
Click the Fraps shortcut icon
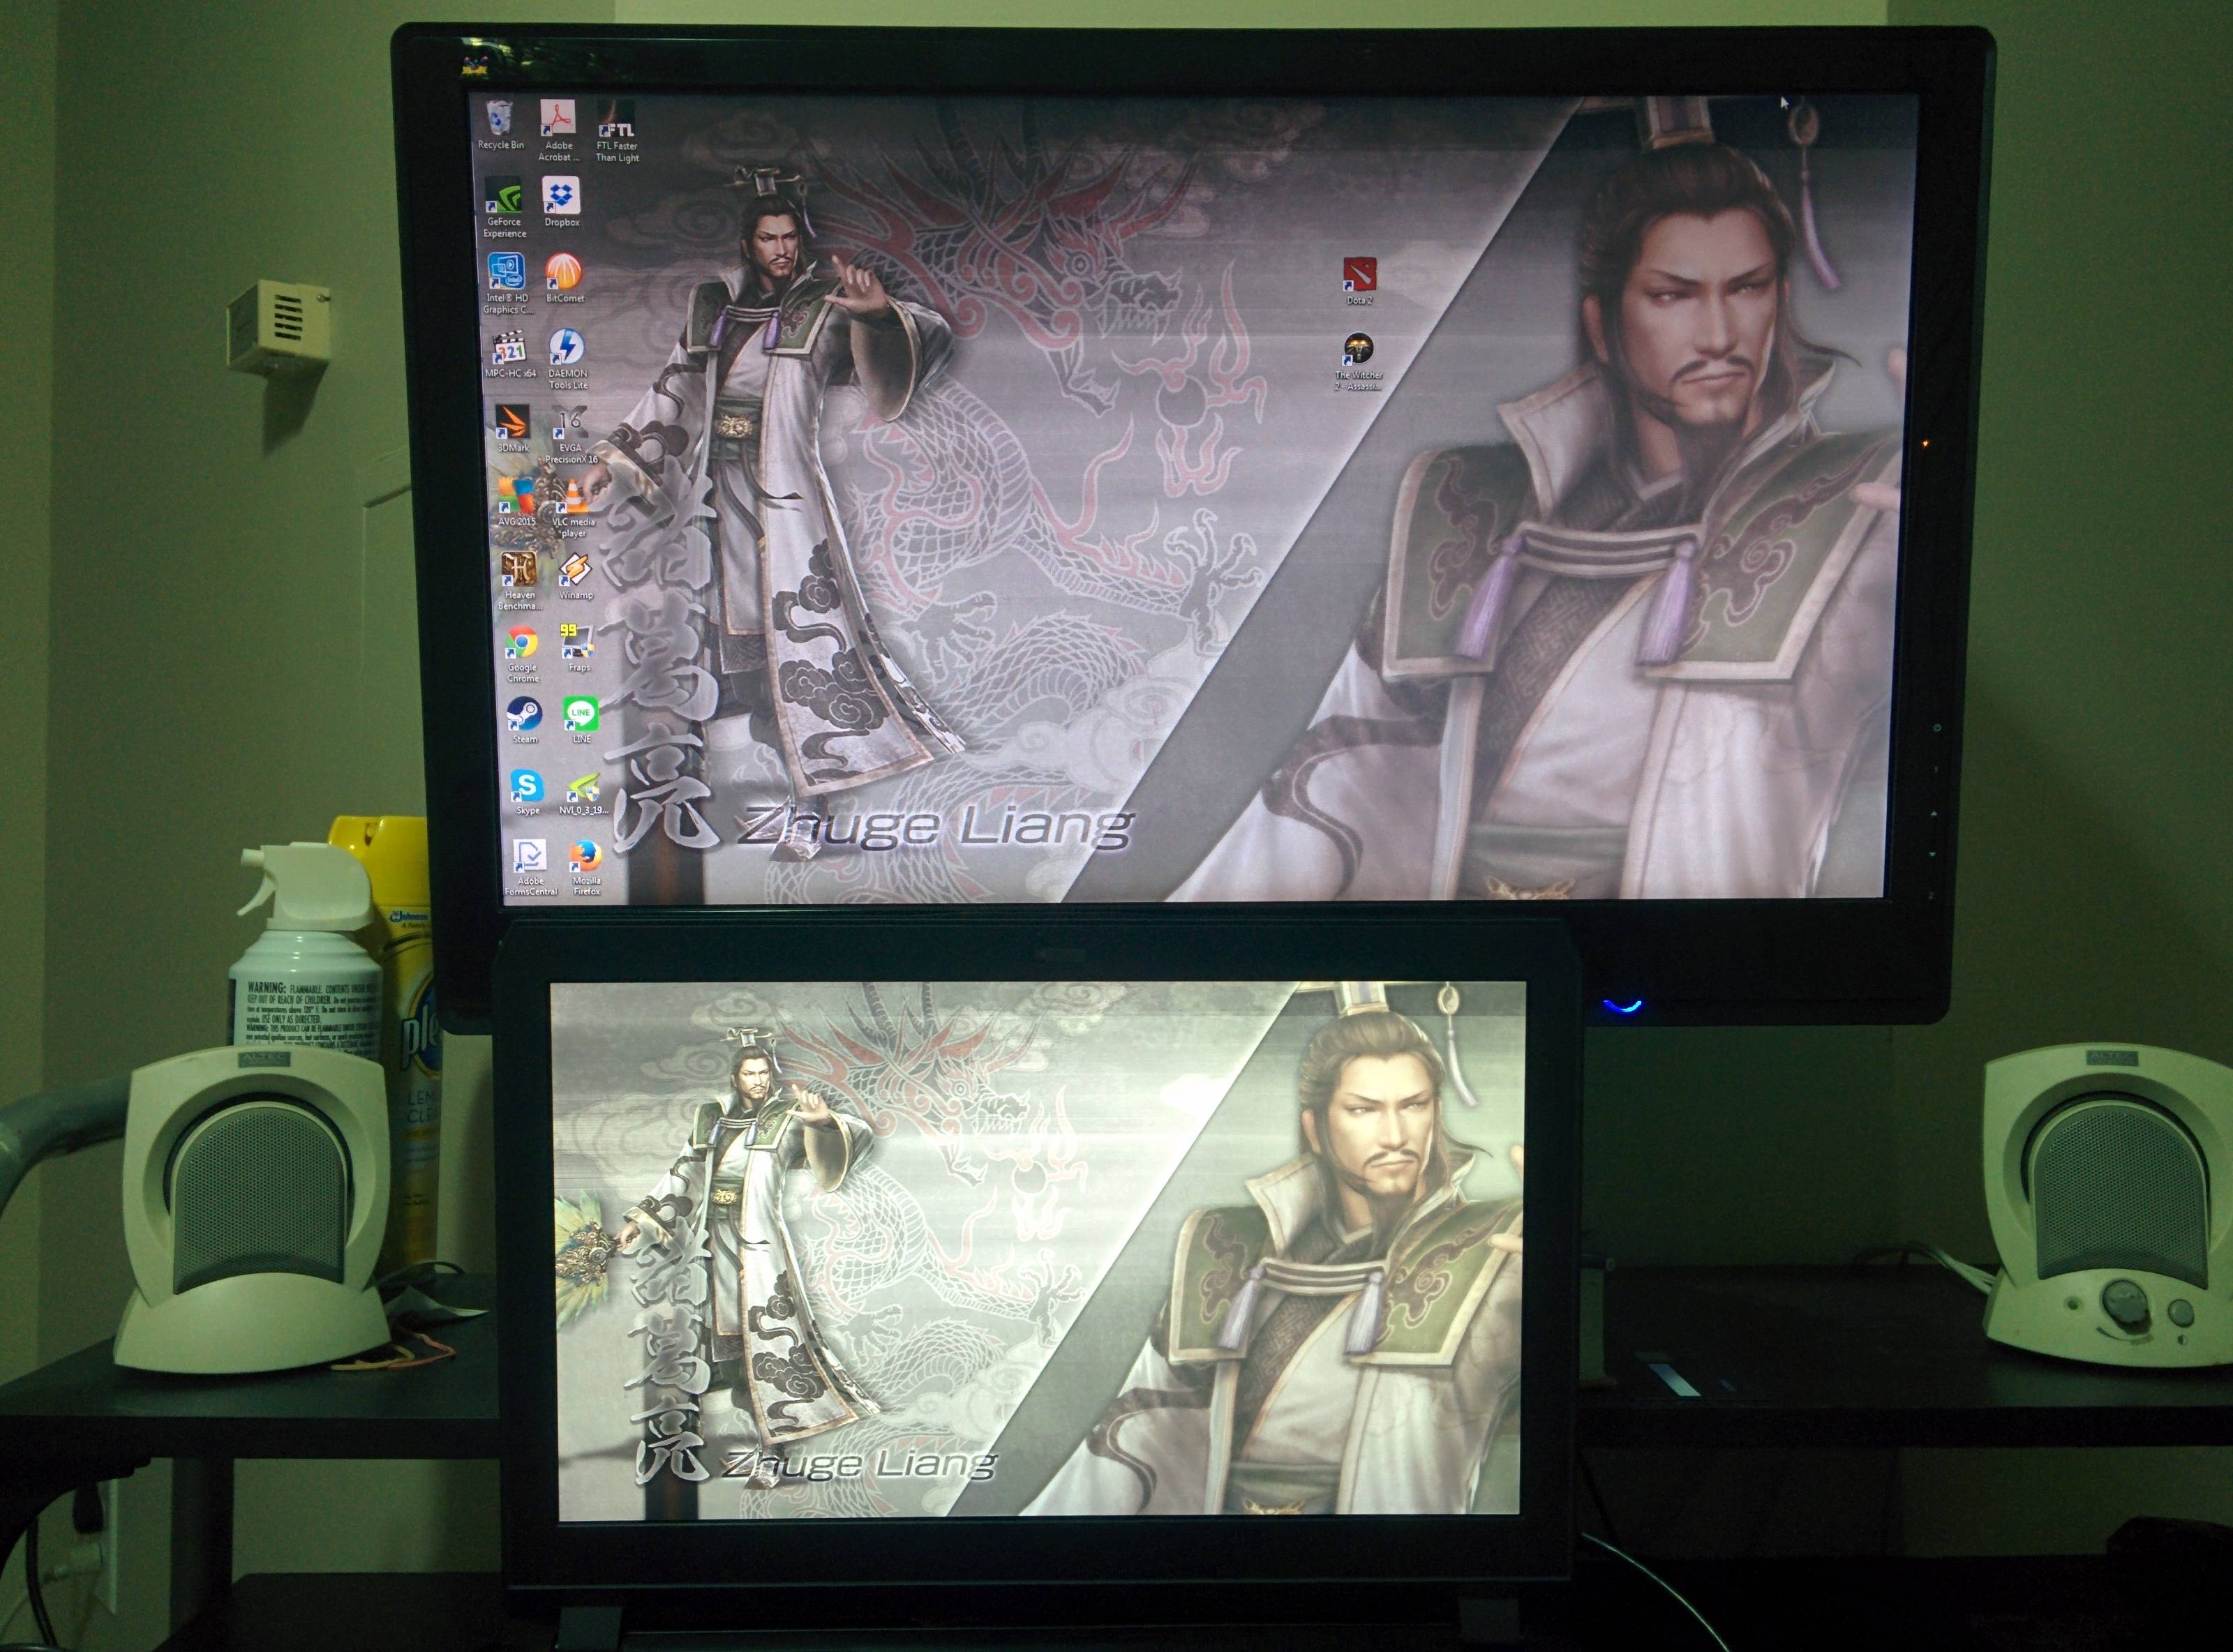578,648
